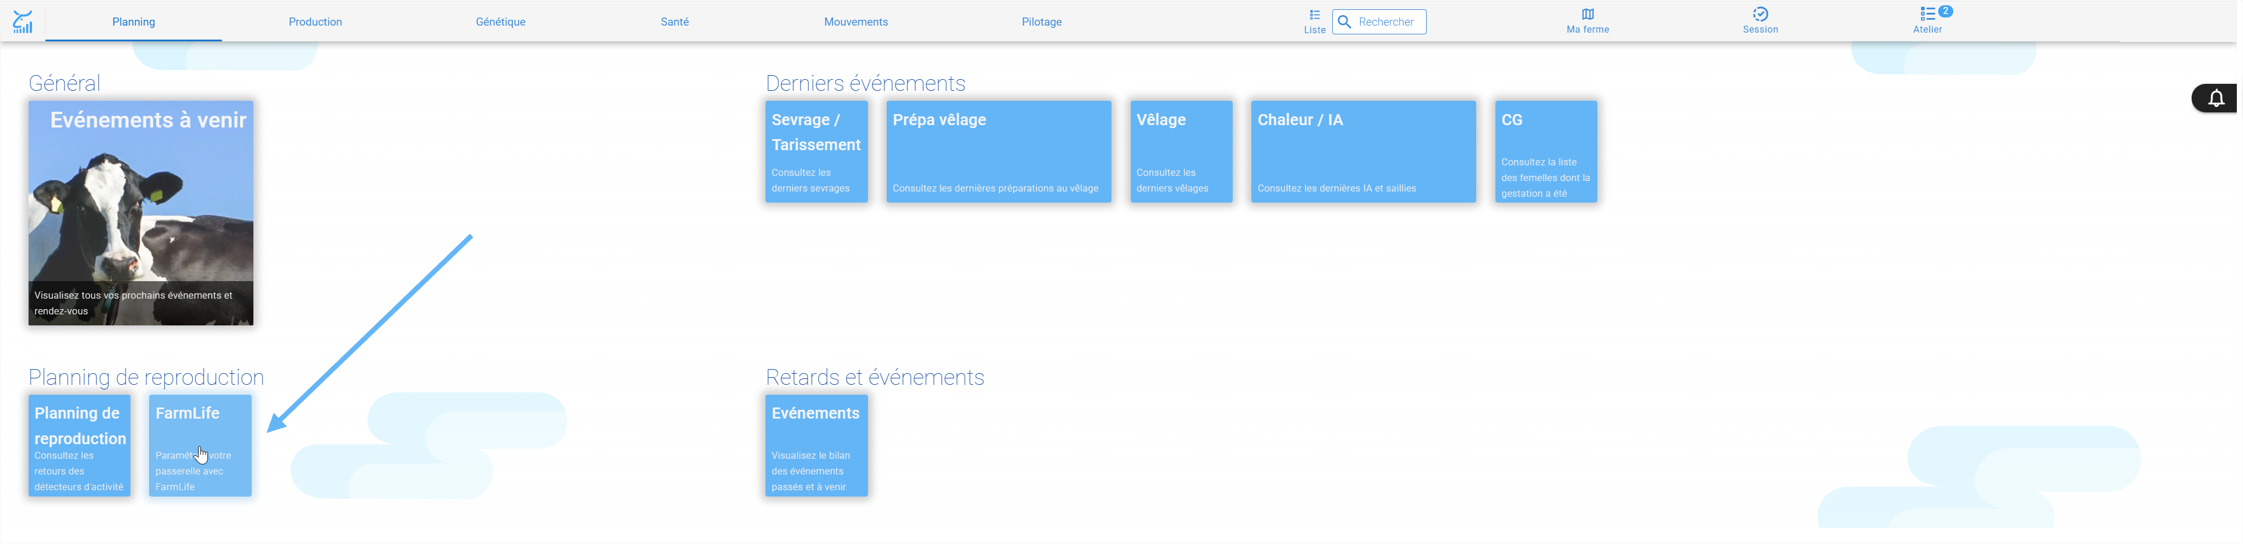Viewport: 2243px width, 544px height.
Task: Open Ma ferme map icon
Action: pyautogui.click(x=1587, y=14)
